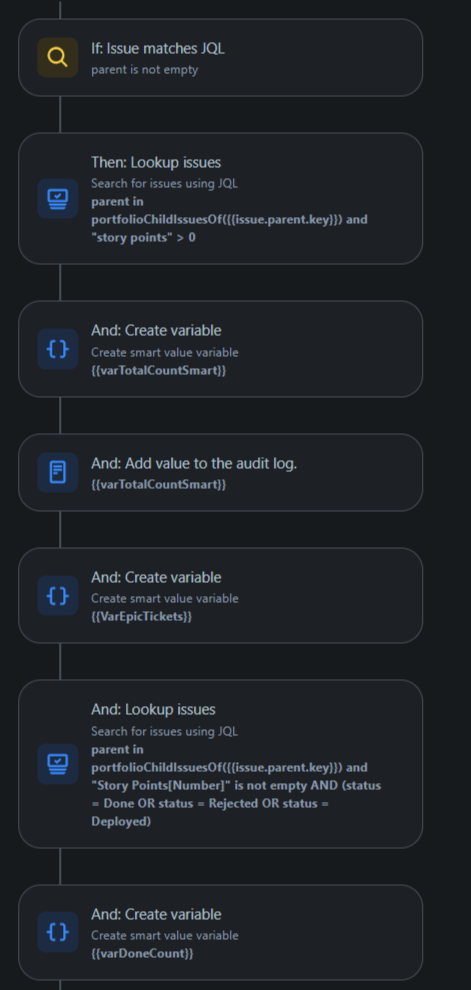The width and height of the screenshot is (471, 990).
Task: Click the JQL text containing status = Deployed
Action: 236,785
